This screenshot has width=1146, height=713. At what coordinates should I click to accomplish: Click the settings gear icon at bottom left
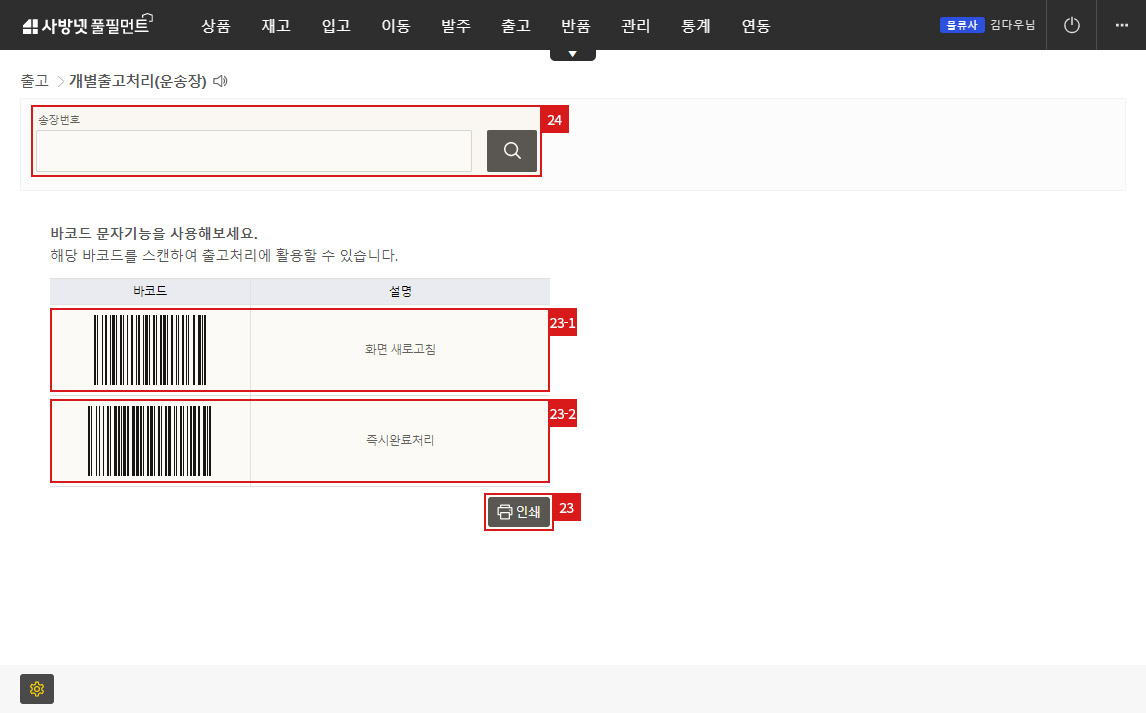37,689
